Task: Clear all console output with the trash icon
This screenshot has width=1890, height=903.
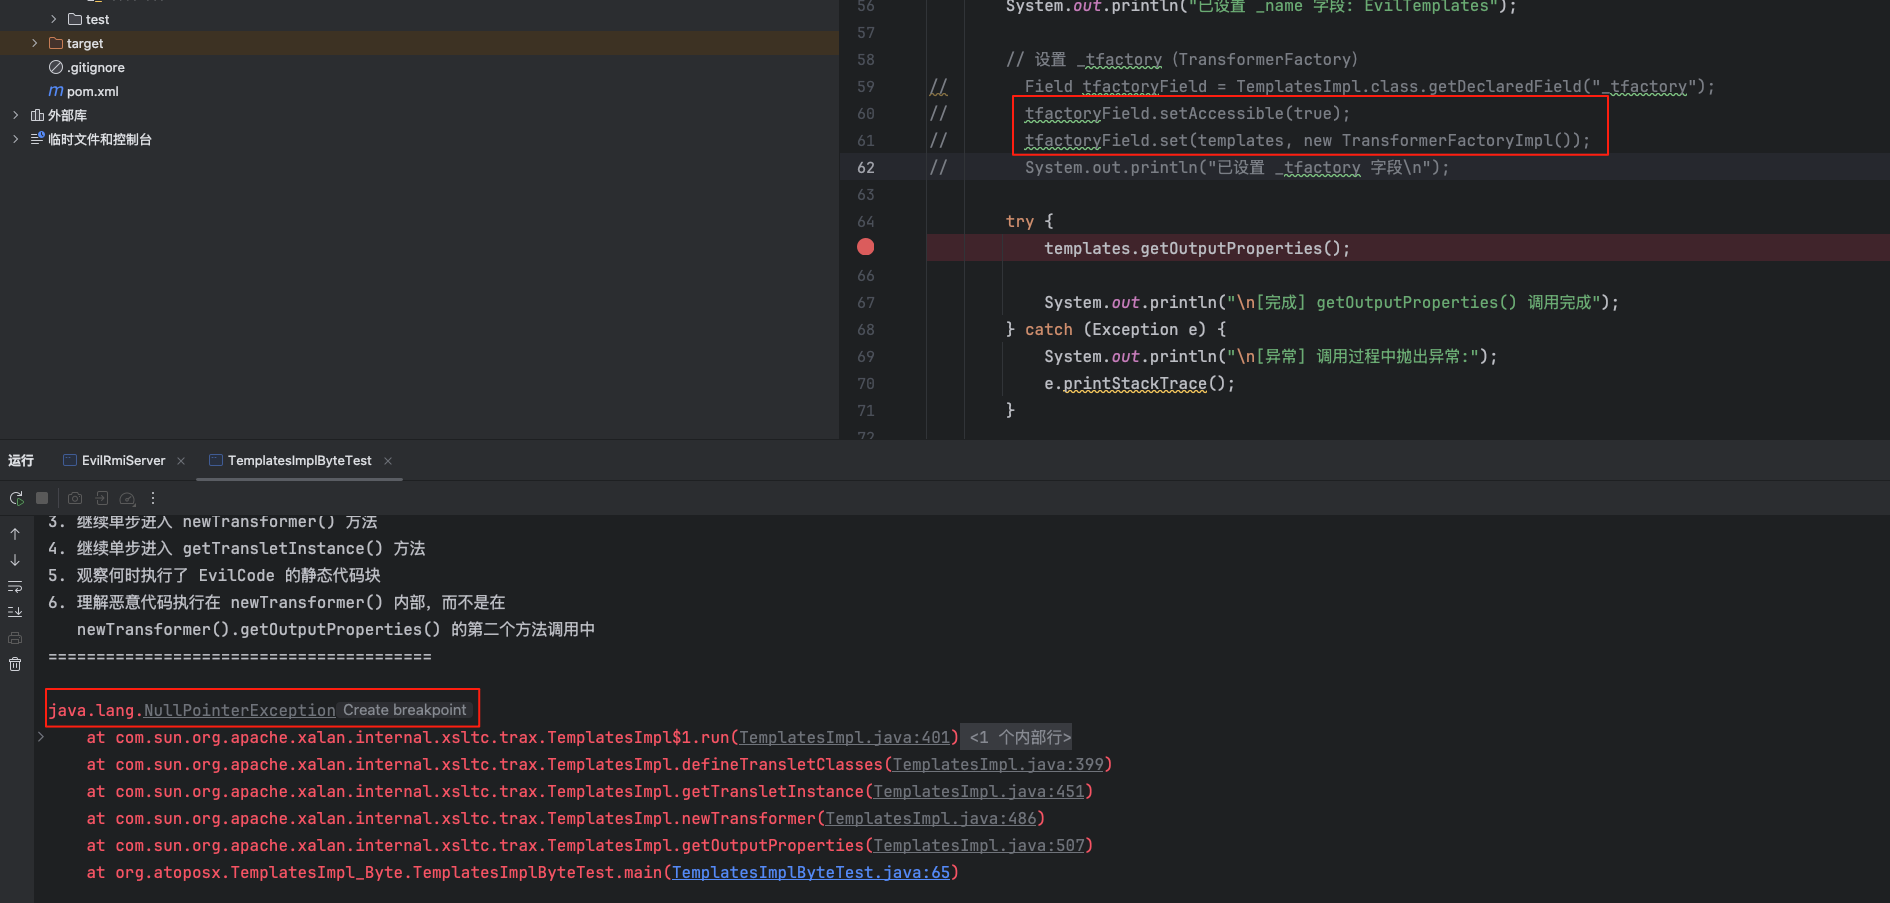Action: 15,664
